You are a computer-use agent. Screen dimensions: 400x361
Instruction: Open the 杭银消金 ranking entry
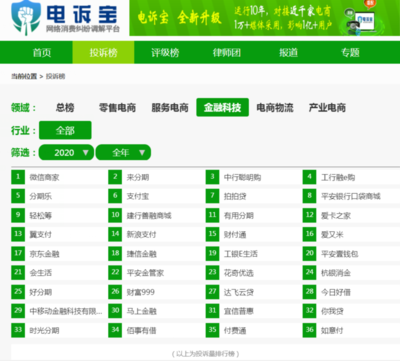[336, 273]
